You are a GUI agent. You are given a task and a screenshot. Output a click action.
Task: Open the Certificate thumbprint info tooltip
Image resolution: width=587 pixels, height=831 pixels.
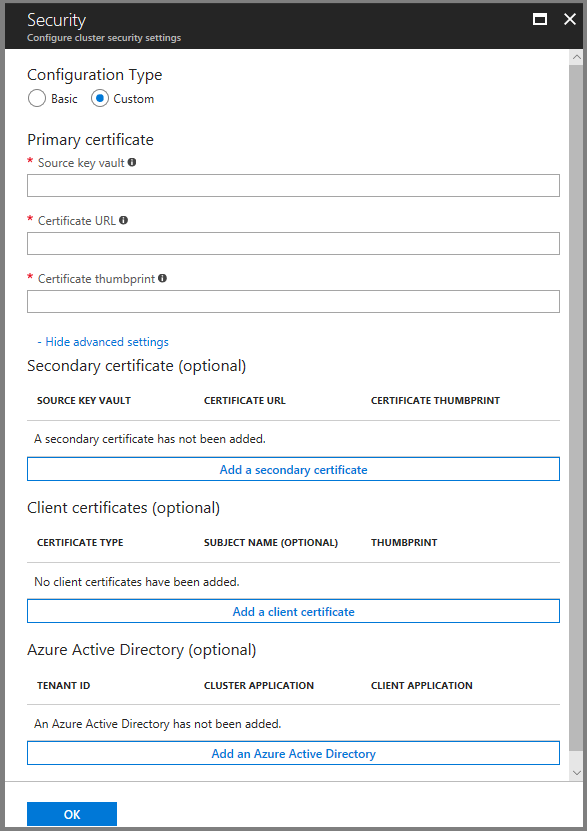(x=162, y=278)
